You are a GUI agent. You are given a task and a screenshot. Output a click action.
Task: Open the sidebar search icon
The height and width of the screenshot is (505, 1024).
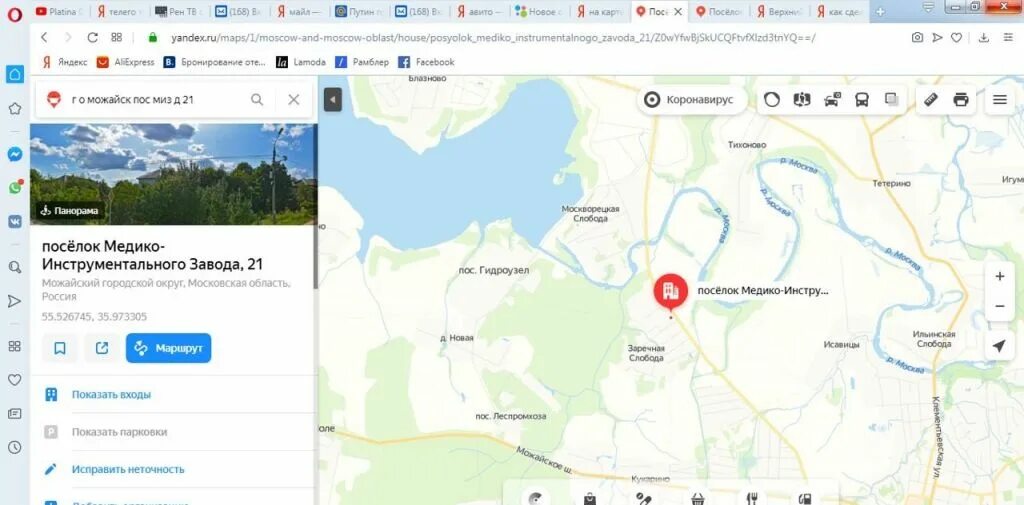pos(14,267)
